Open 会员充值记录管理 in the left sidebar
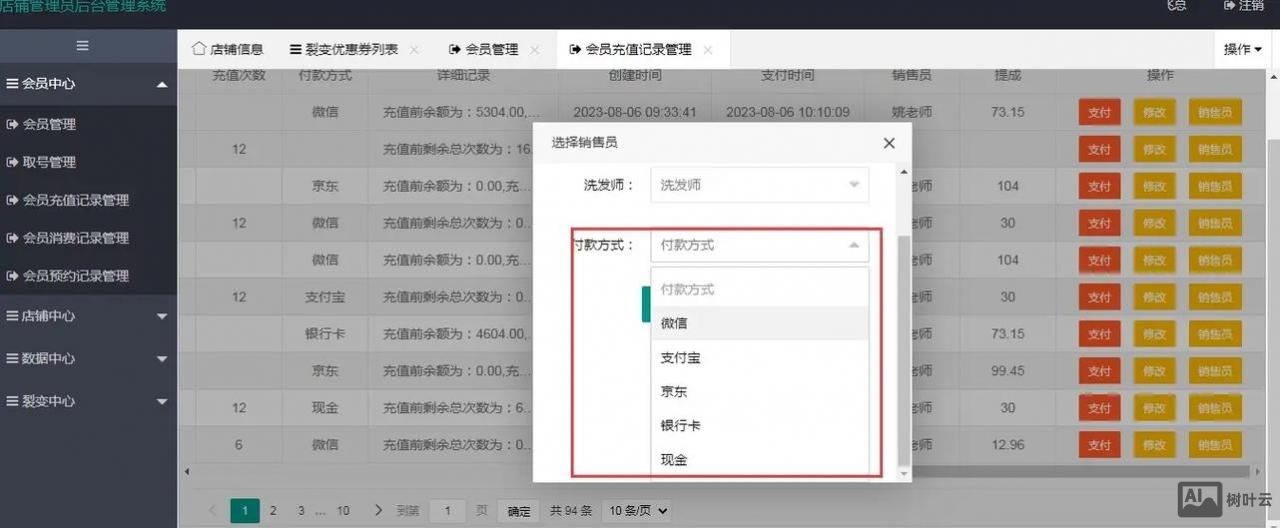The image size is (1280, 528). (x=76, y=200)
